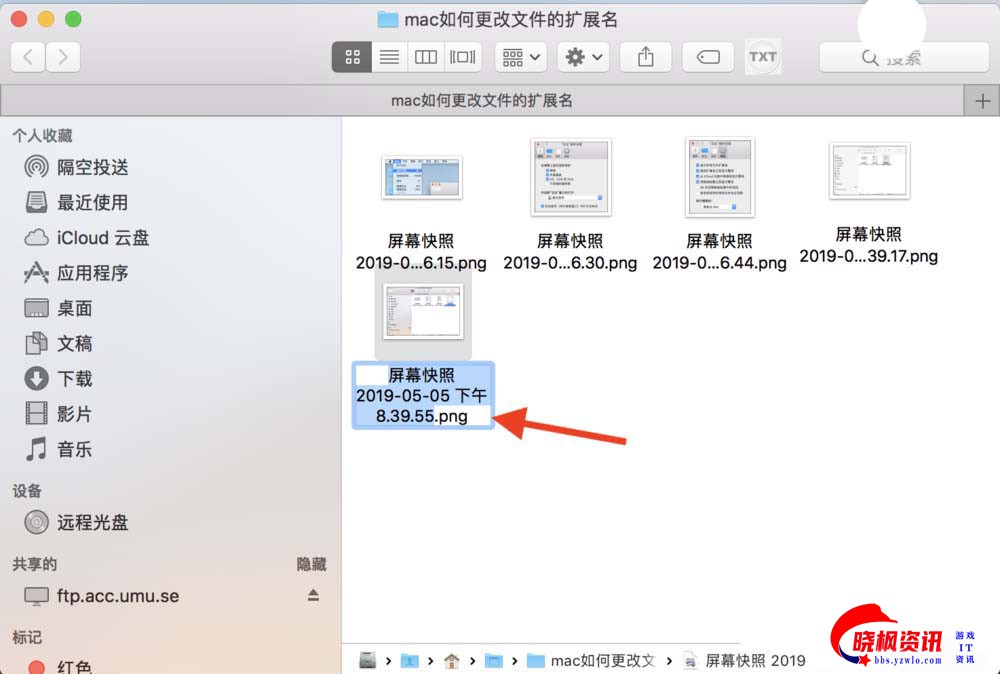Switch to list view

pyautogui.click(x=389, y=57)
